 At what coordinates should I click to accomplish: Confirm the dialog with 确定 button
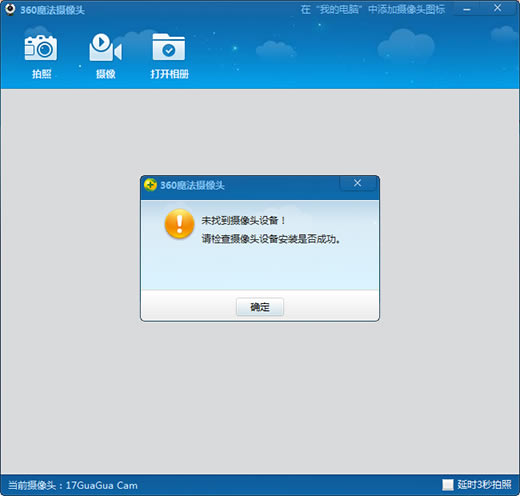coord(260,307)
